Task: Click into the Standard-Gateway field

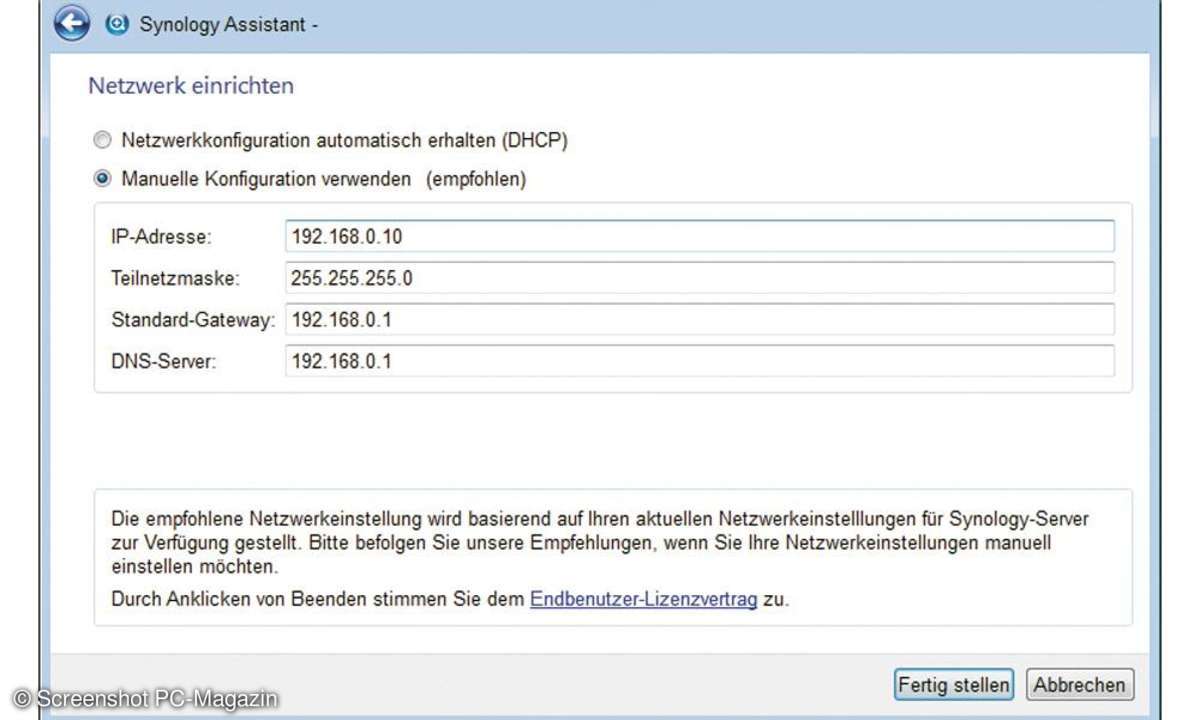Action: pyautogui.click(x=699, y=319)
